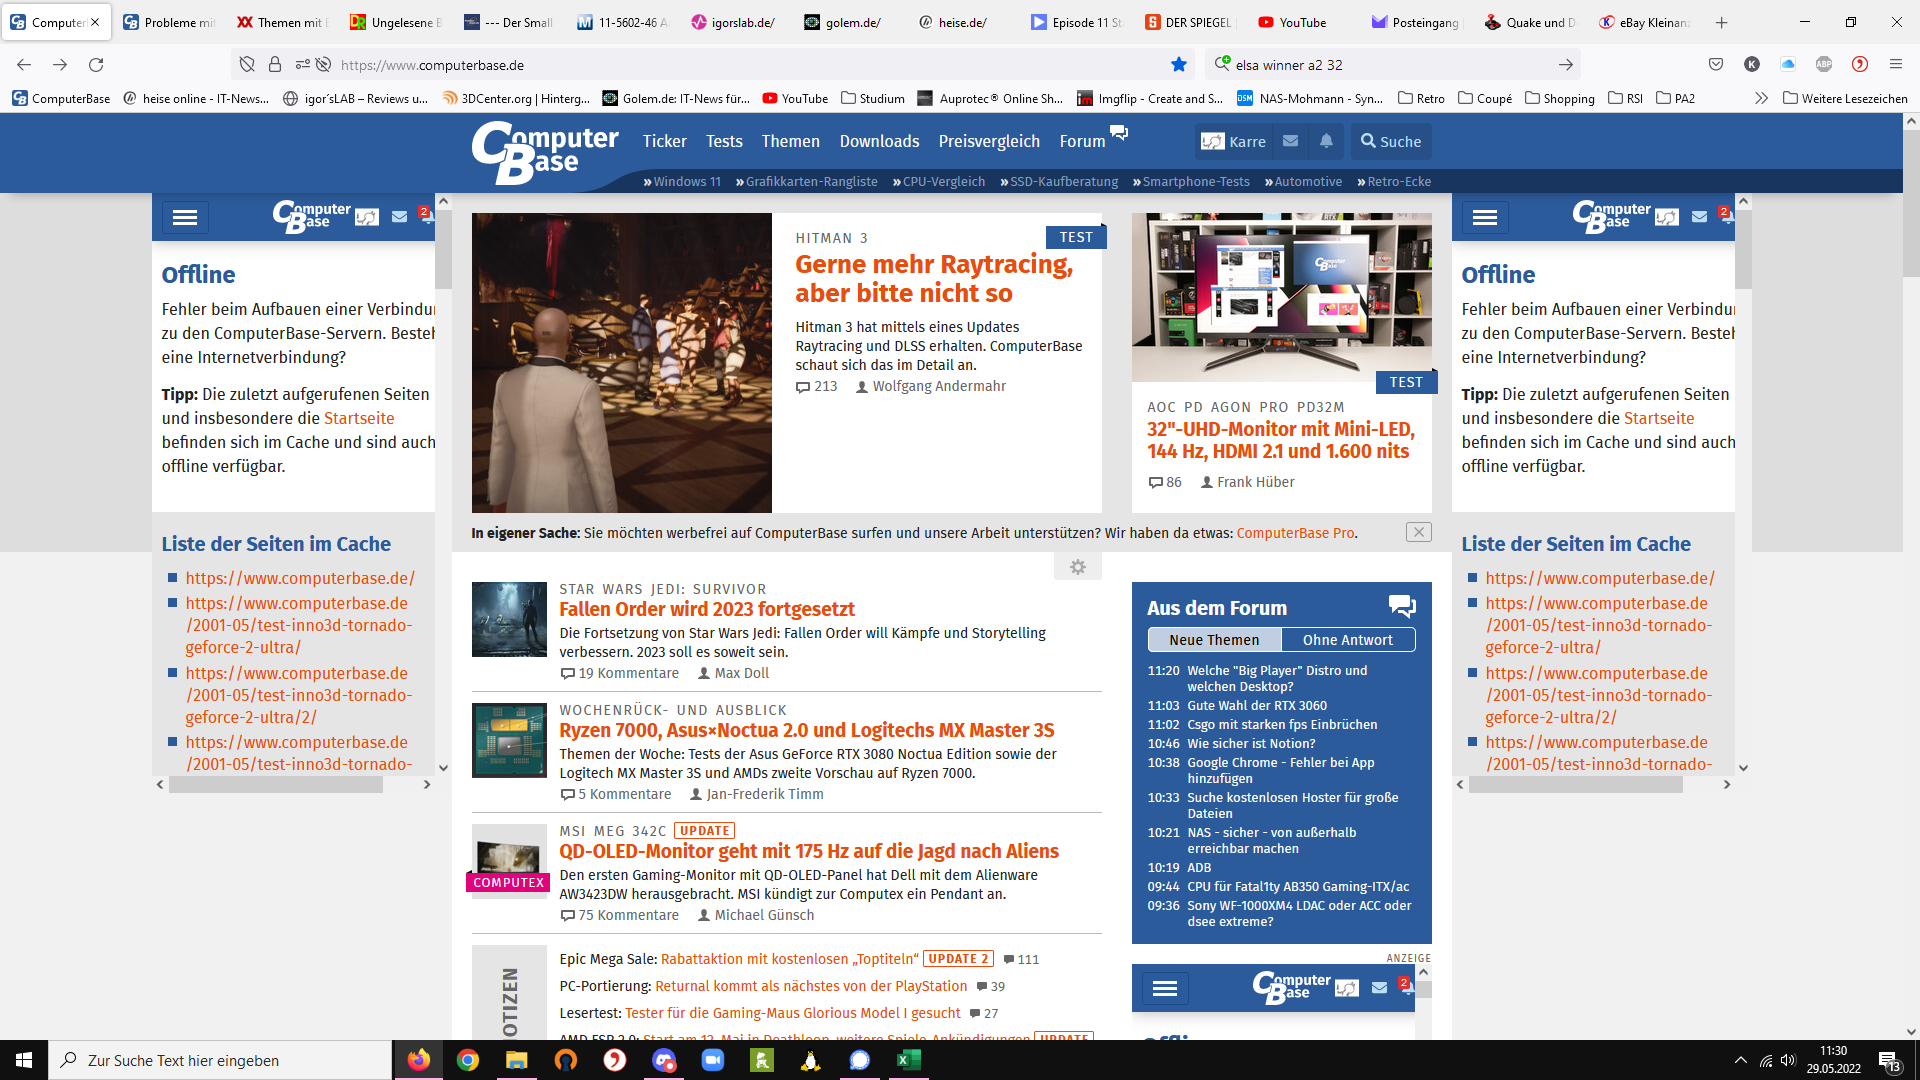
Task: Click the forum speech bubble icon in 'Aus dem Forum'
Action: (x=1402, y=606)
